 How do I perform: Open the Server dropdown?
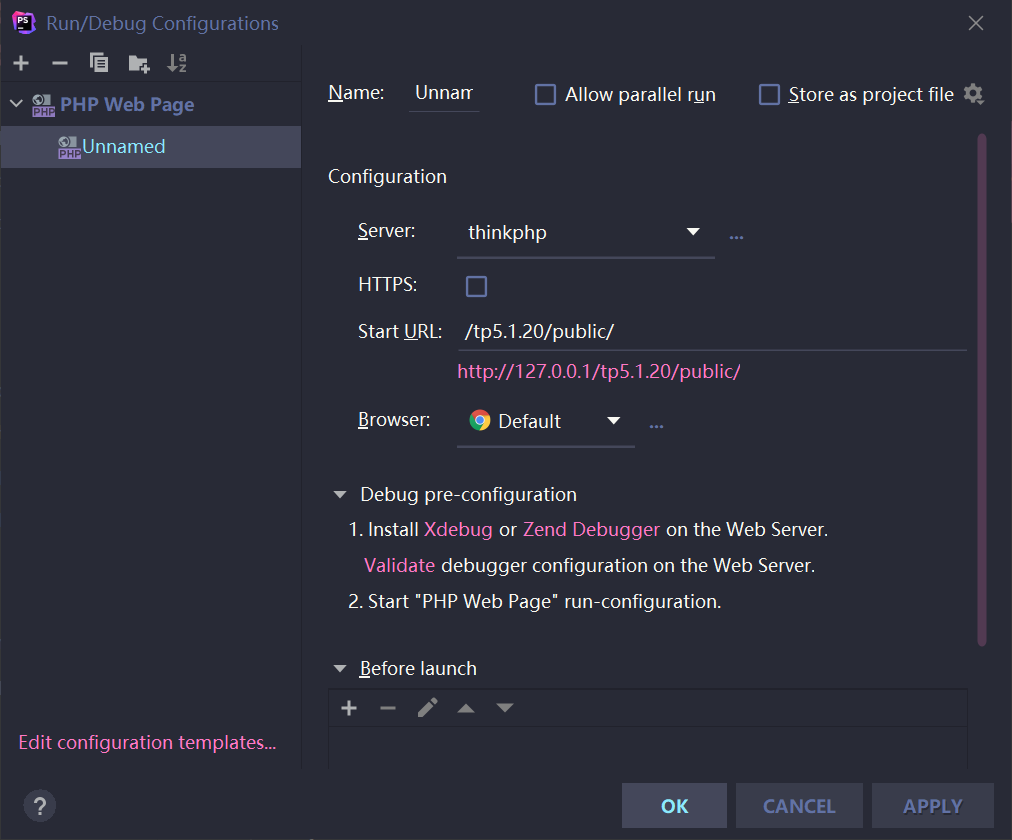point(693,231)
